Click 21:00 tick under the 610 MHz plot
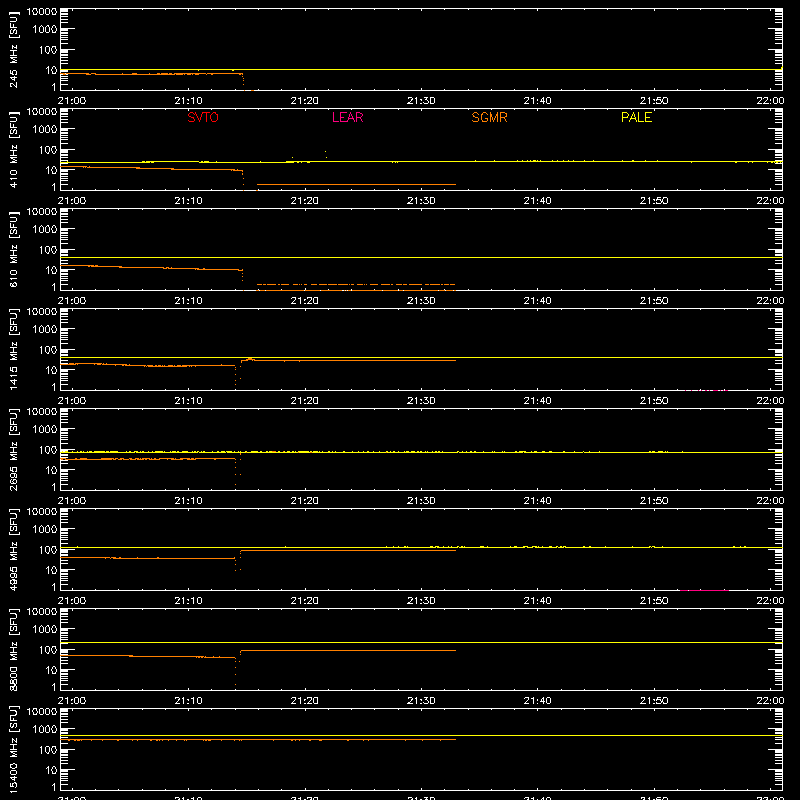This screenshot has height=800, width=800. (x=72, y=301)
